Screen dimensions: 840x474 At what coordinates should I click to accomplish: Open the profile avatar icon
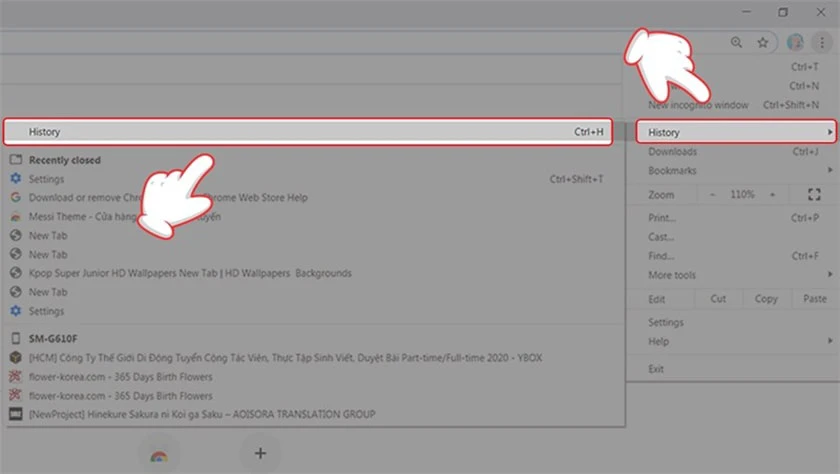point(795,42)
